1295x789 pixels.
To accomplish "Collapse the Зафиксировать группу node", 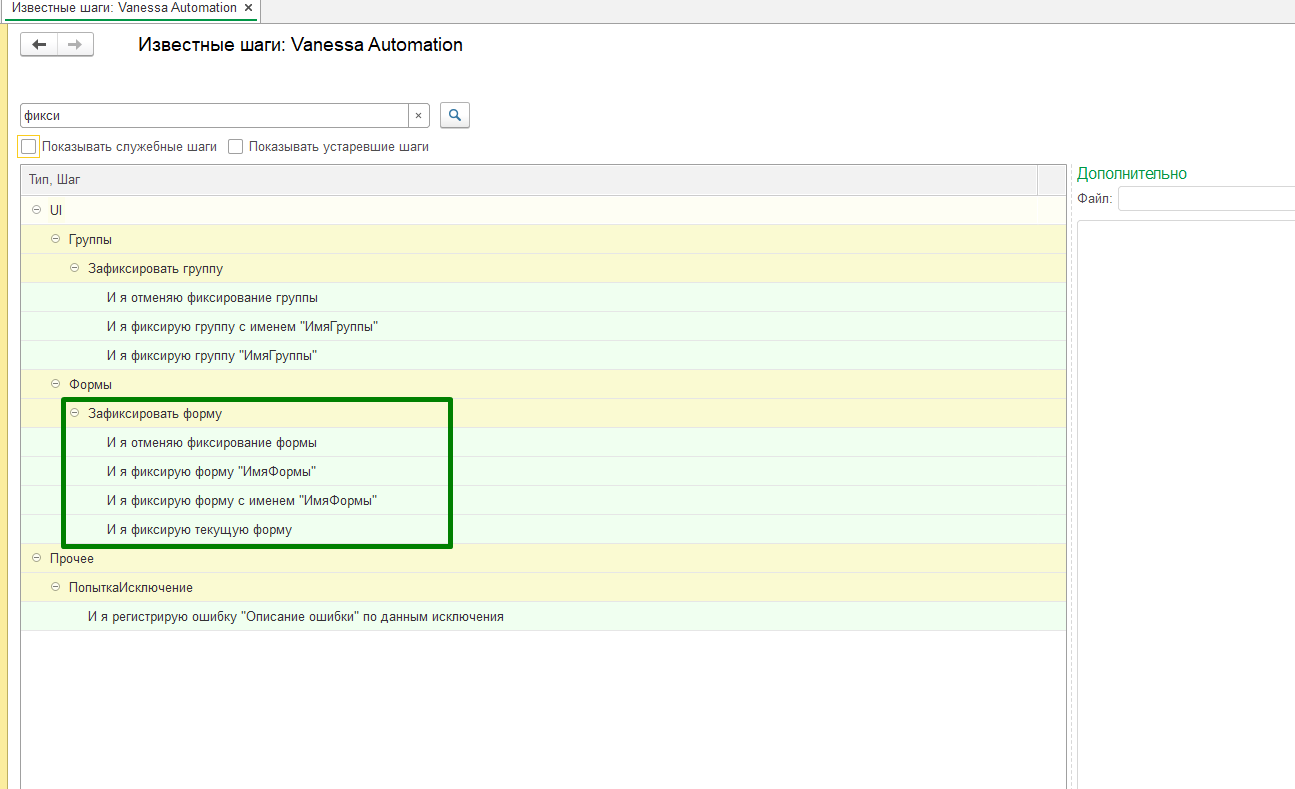I will 75,268.
